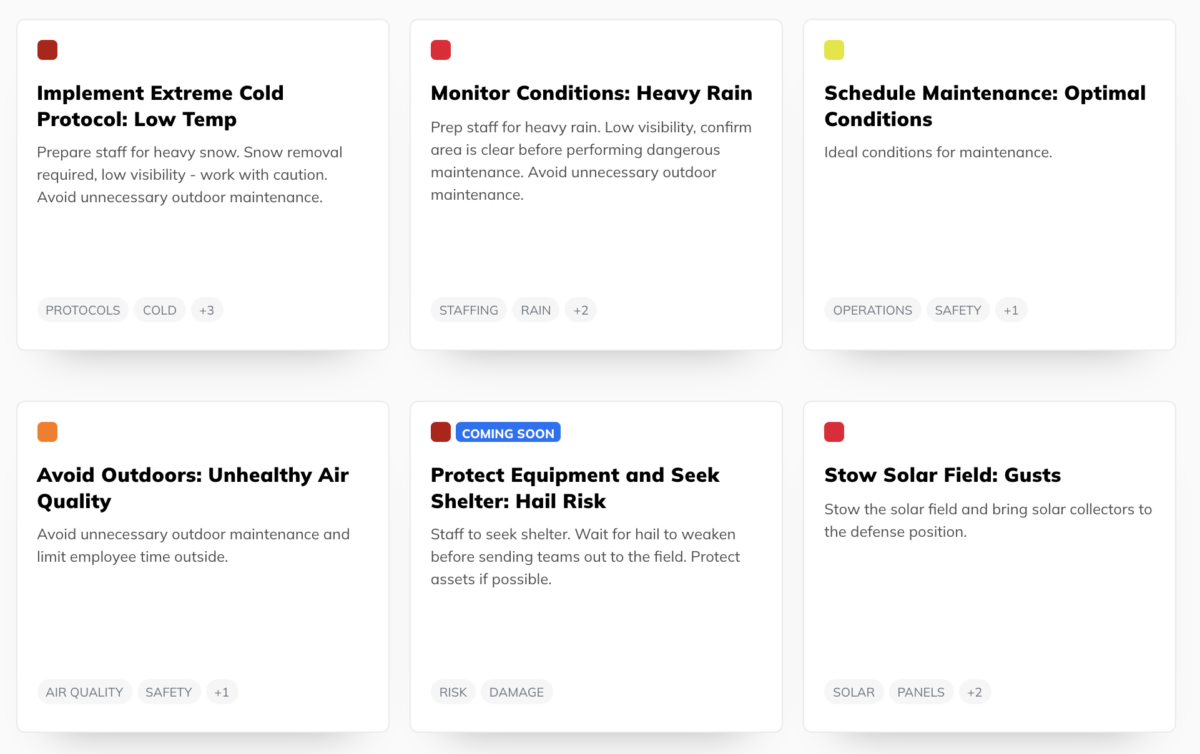The width and height of the screenshot is (1200, 754).
Task: Expand the +2 tags on Stow Solar Field card
Action: click(975, 692)
